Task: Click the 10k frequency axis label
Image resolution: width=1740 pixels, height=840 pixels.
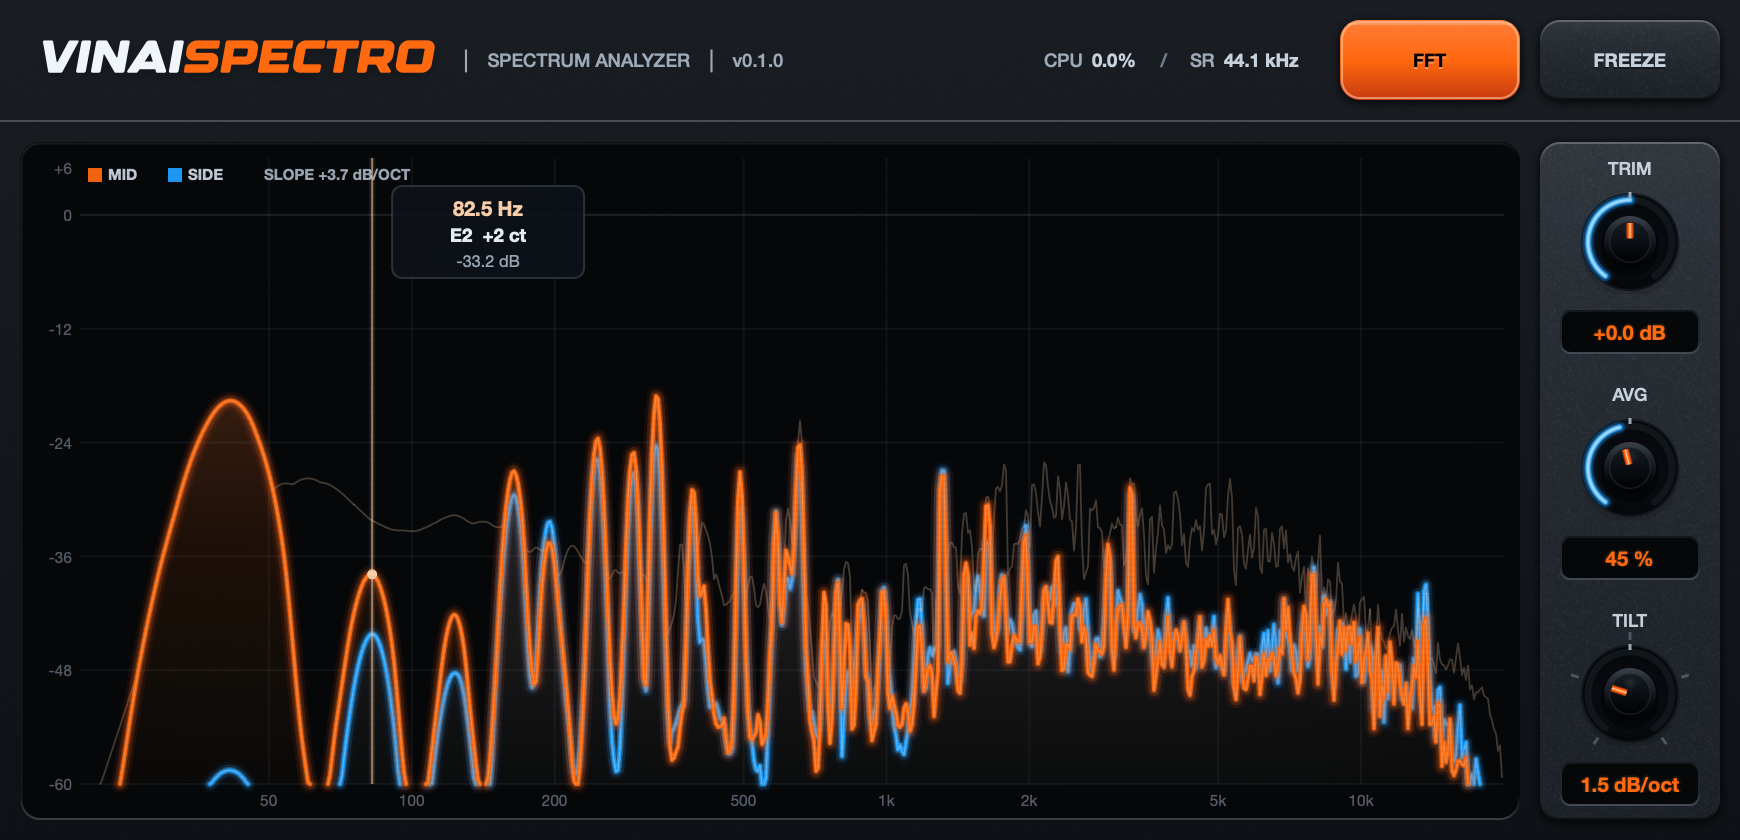Action: click(x=1361, y=801)
